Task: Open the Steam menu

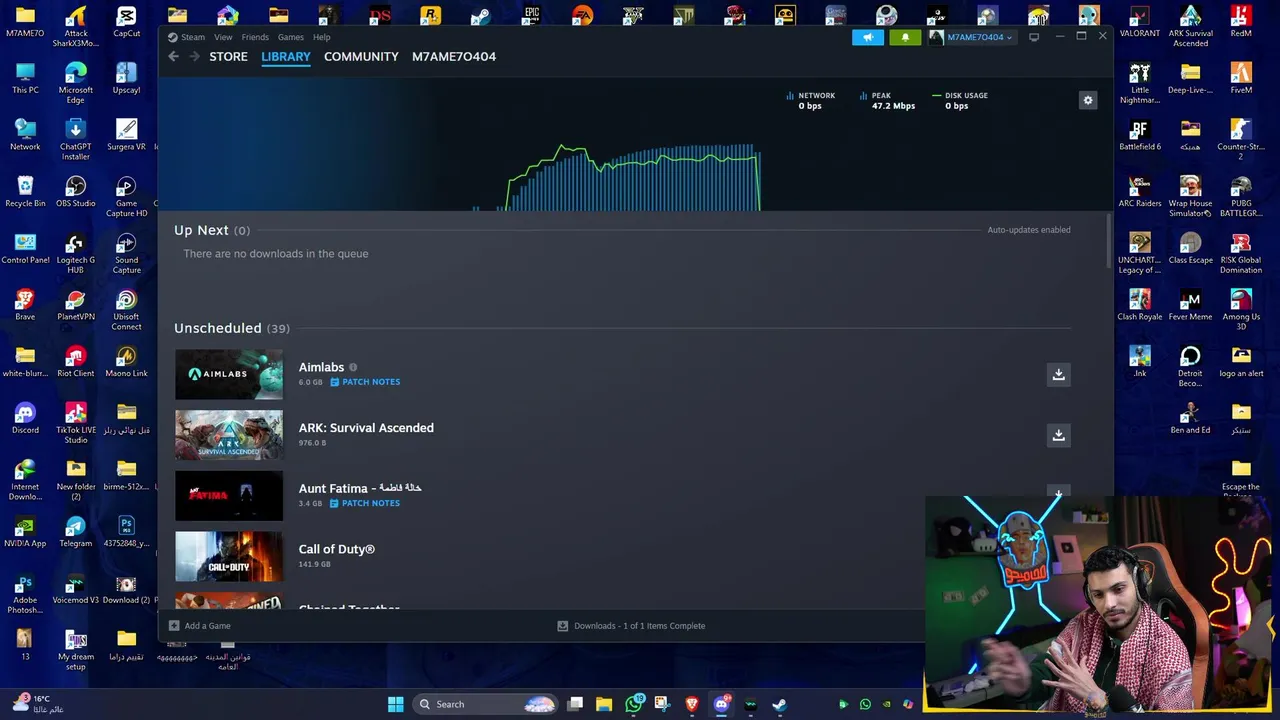Action: click(x=192, y=37)
